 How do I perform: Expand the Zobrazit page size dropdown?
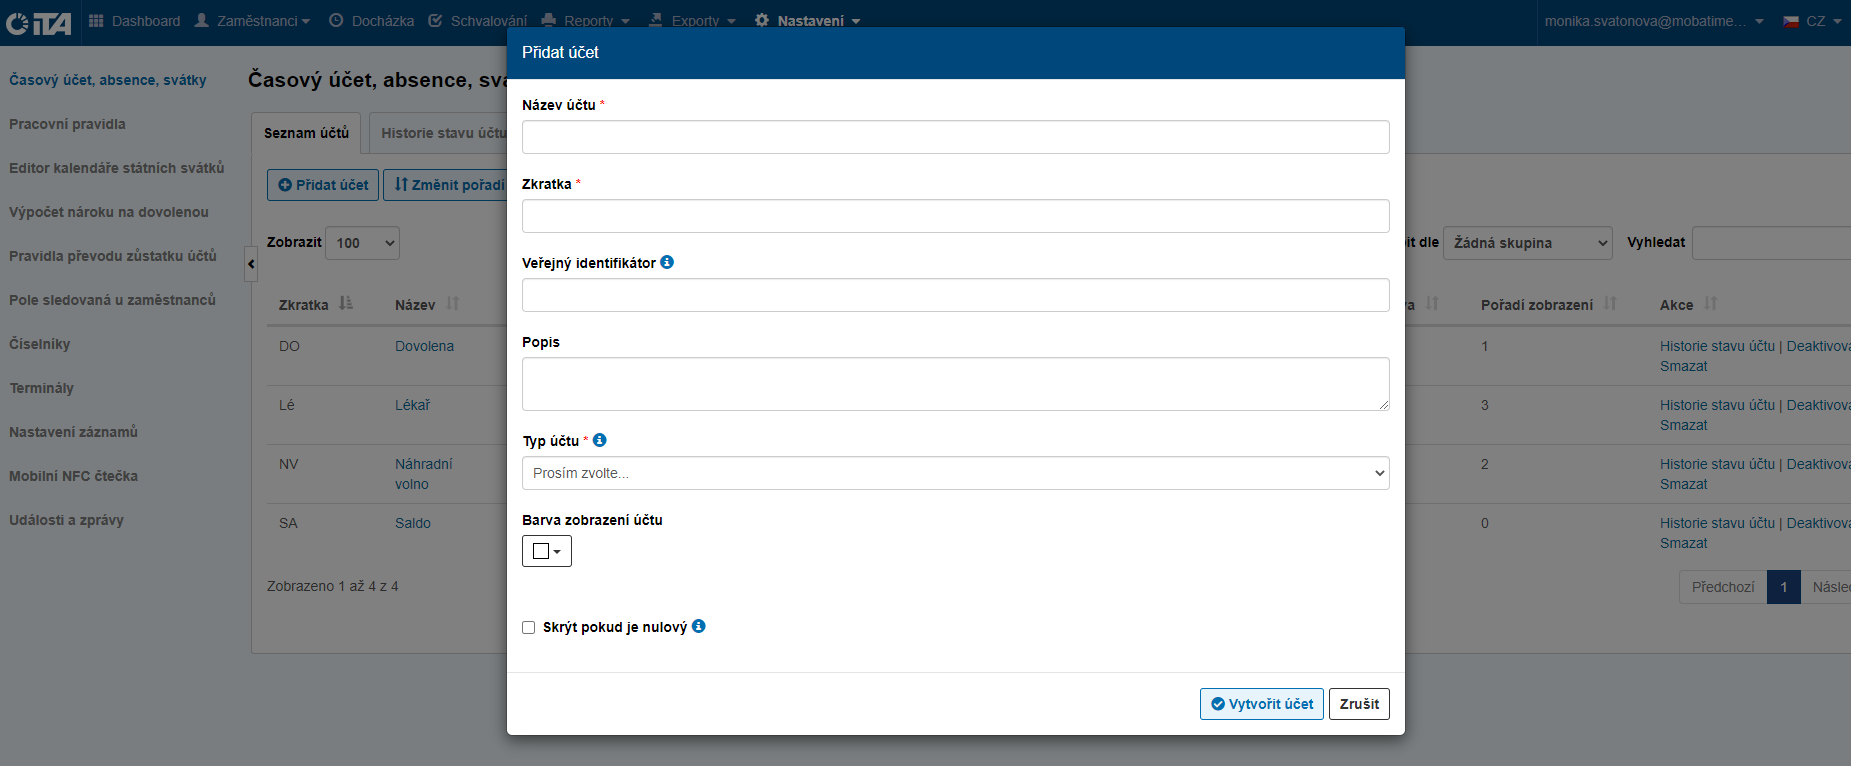(x=362, y=243)
